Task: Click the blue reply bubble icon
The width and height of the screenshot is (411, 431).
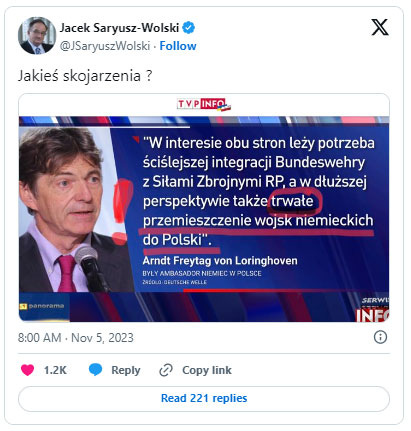Action: pyautogui.click(x=95, y=370)
